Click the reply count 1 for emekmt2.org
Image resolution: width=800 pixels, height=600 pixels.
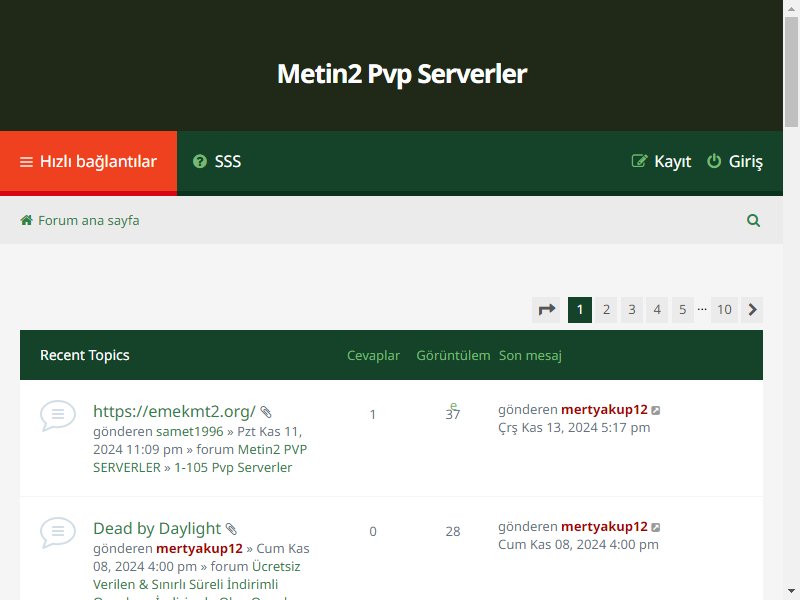pyautogui.click(x=373, y=414)
